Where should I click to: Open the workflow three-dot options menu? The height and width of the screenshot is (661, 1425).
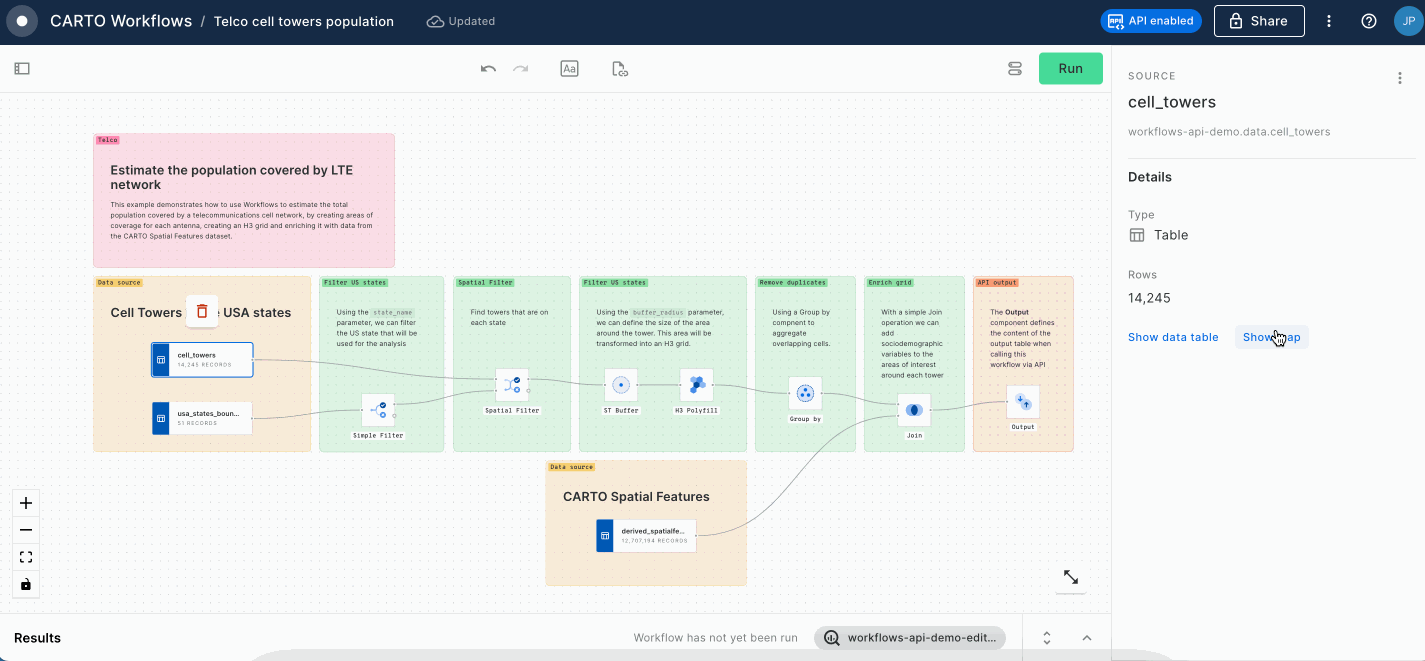1329,21
